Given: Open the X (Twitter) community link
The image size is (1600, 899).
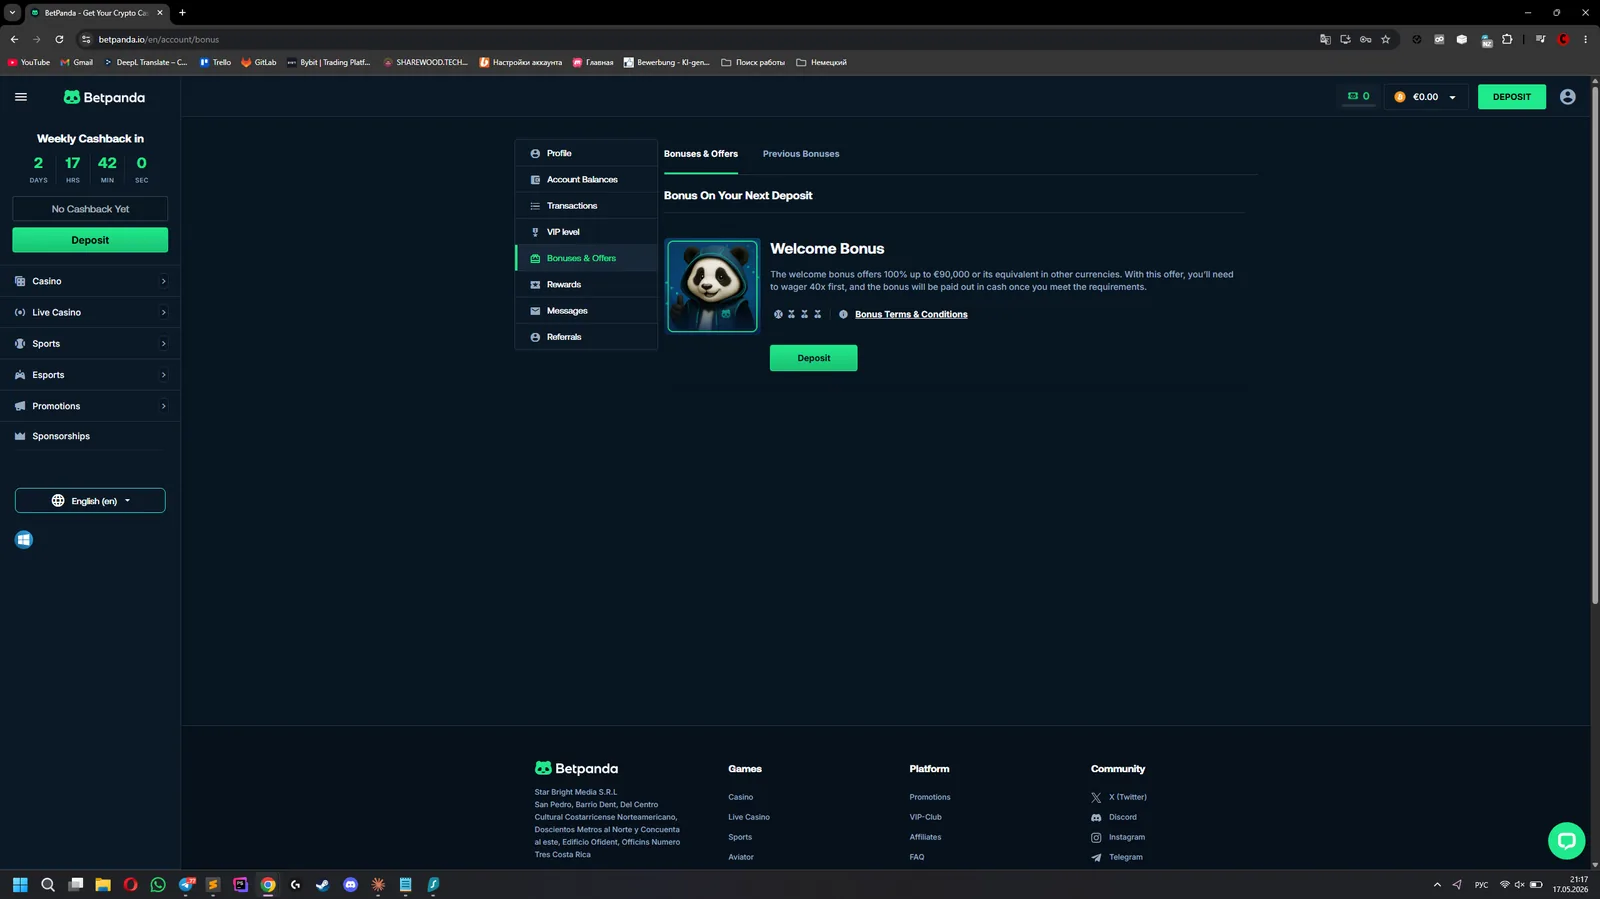Looking at the screenshot, I should tap(1119, 797).
